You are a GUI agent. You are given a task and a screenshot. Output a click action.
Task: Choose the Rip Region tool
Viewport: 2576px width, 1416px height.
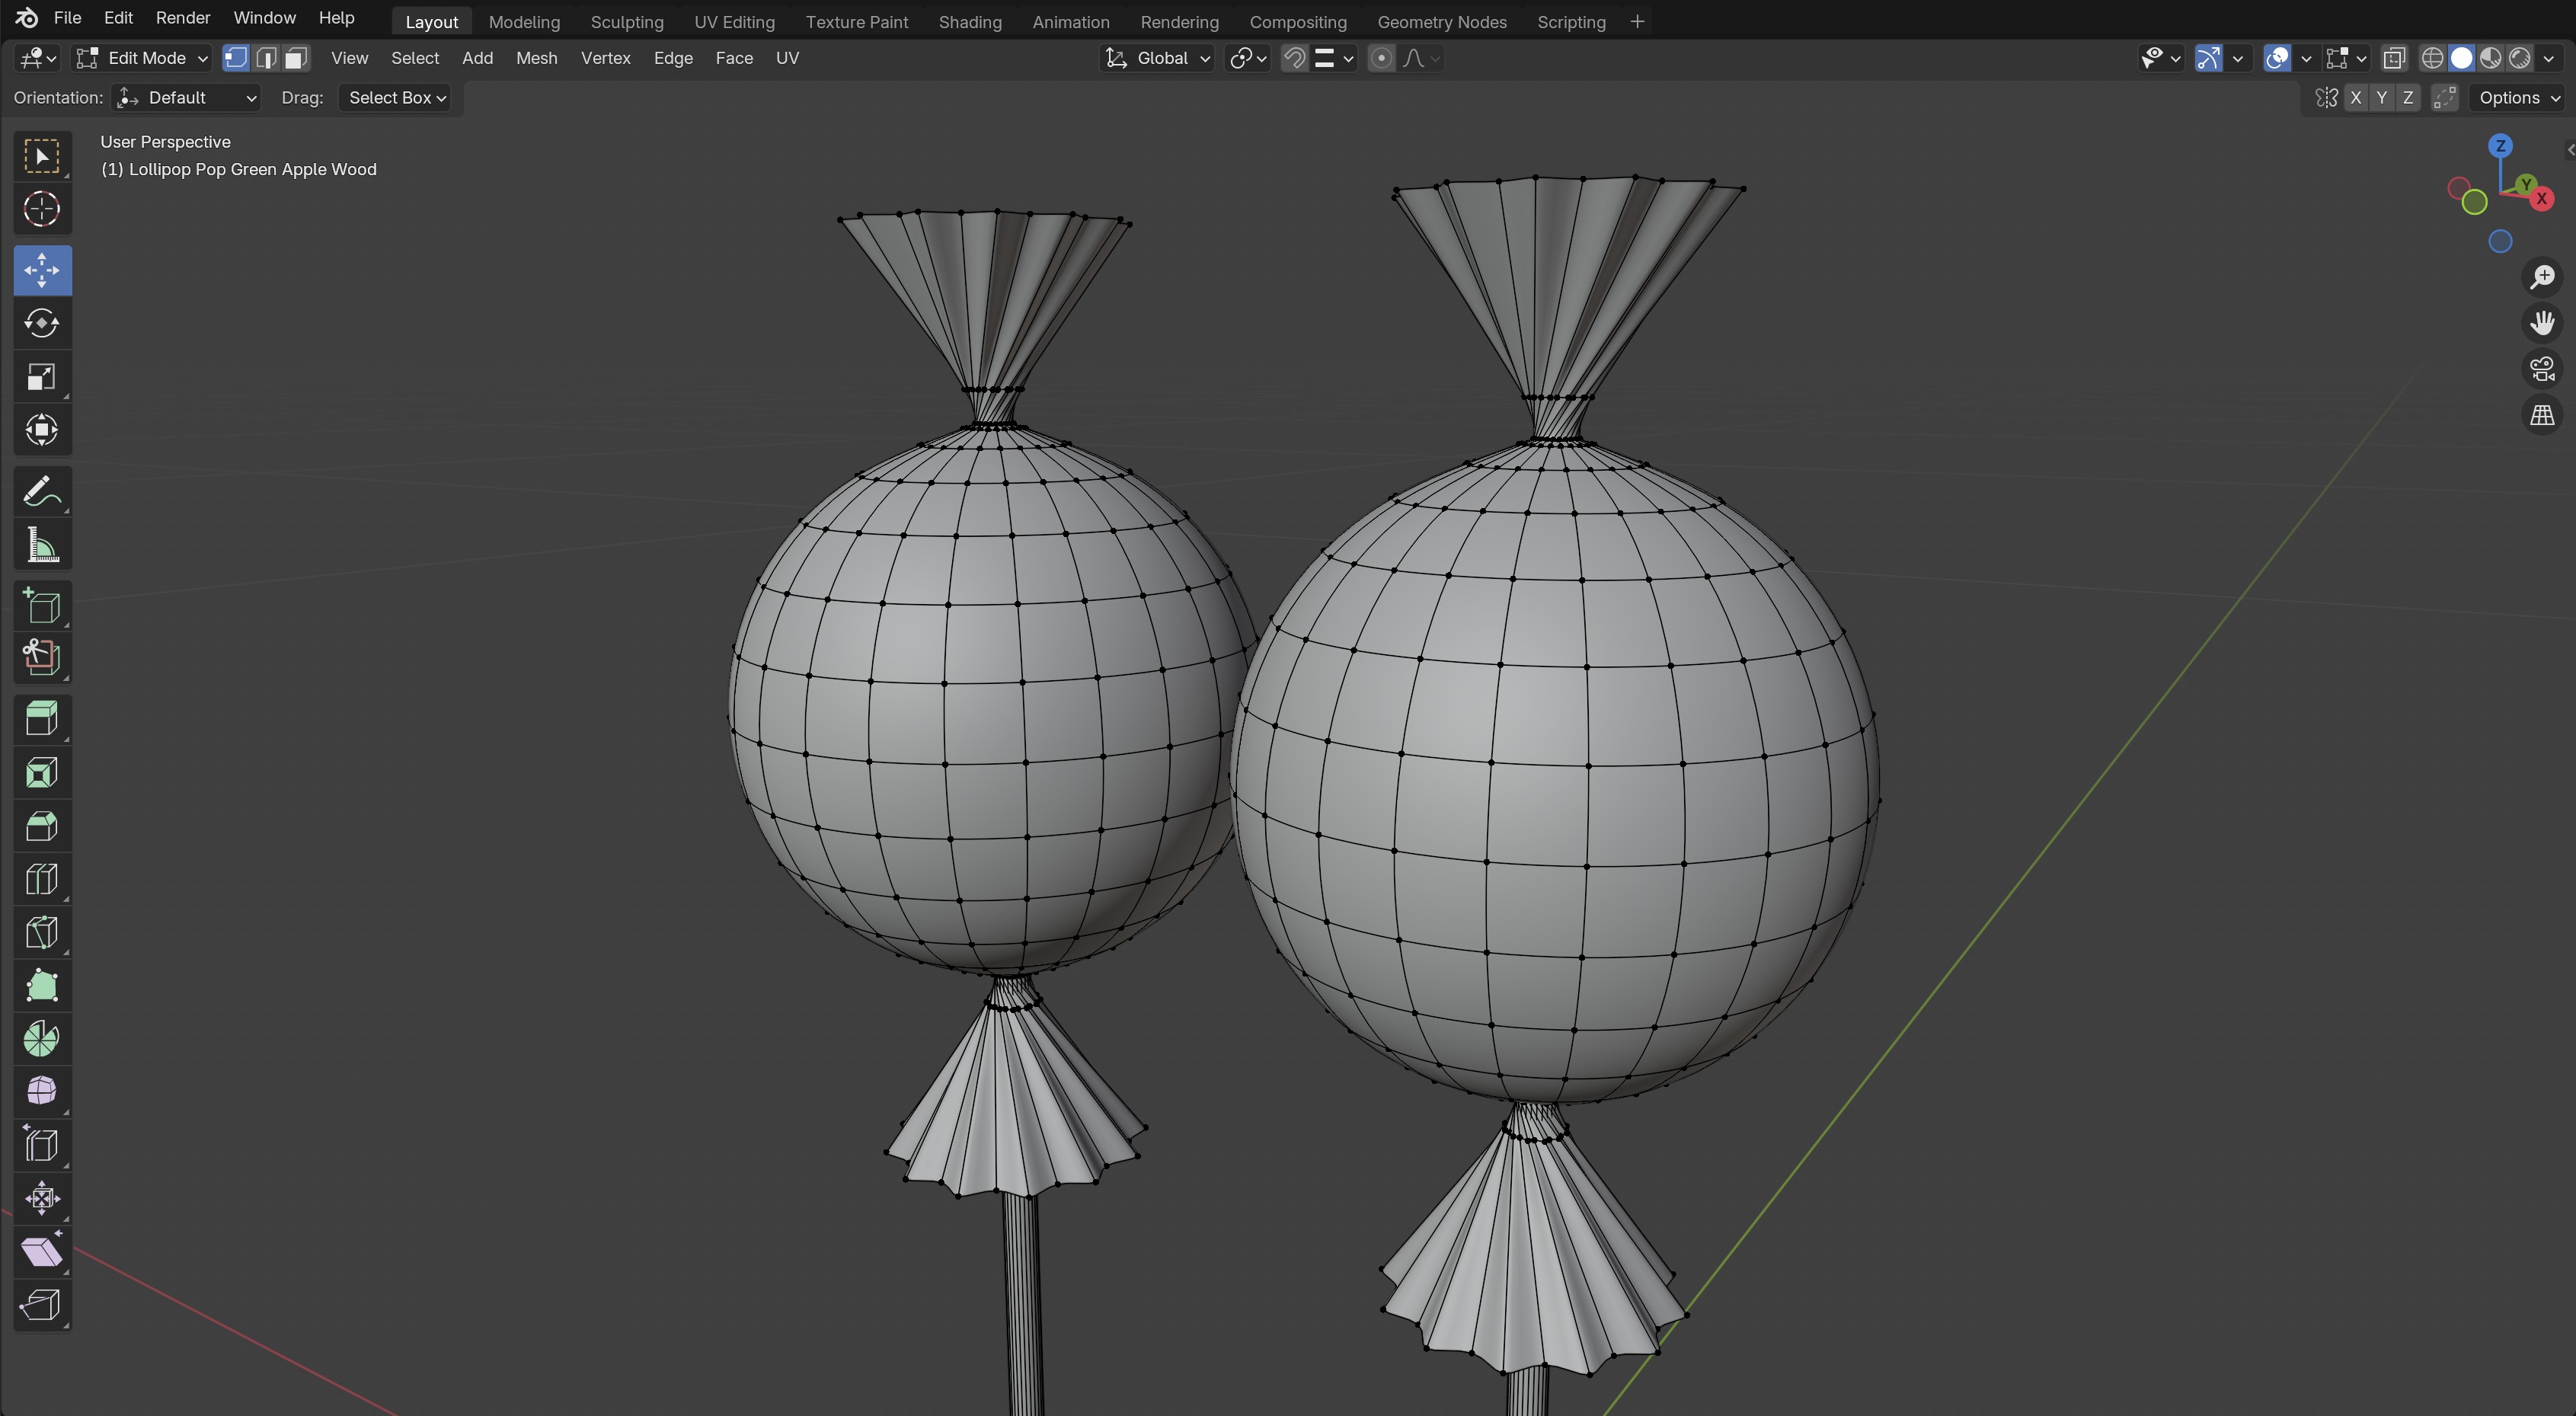coord(42,1305)
